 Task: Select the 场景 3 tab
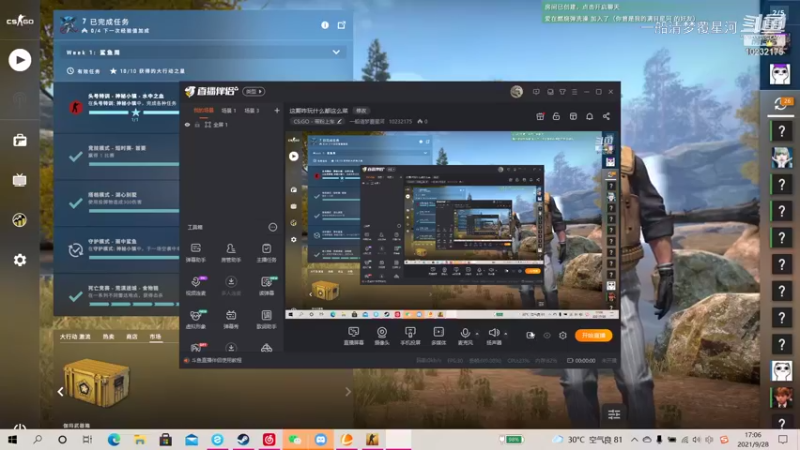[252, 111]
